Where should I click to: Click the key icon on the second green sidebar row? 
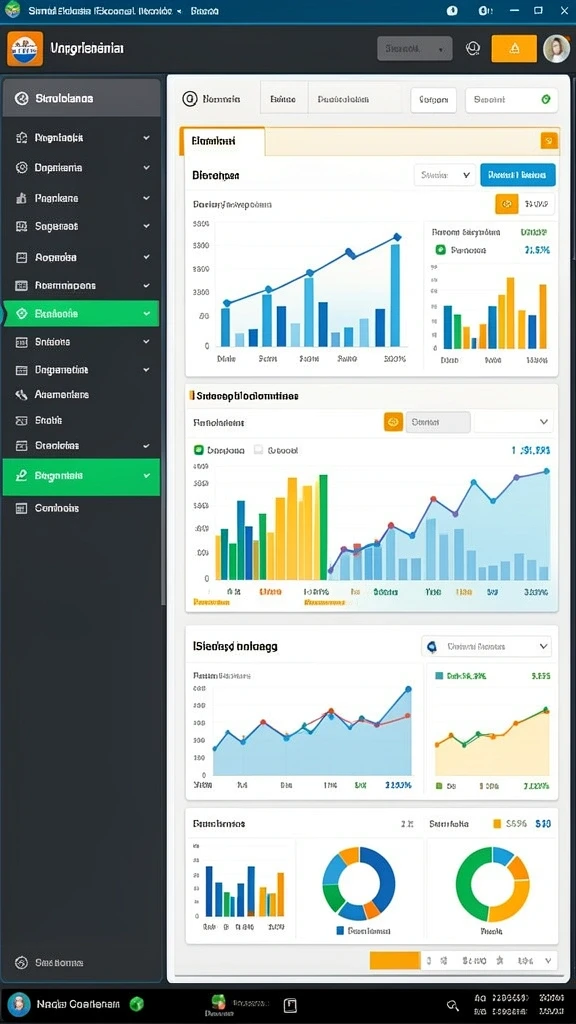pos(22,475)
